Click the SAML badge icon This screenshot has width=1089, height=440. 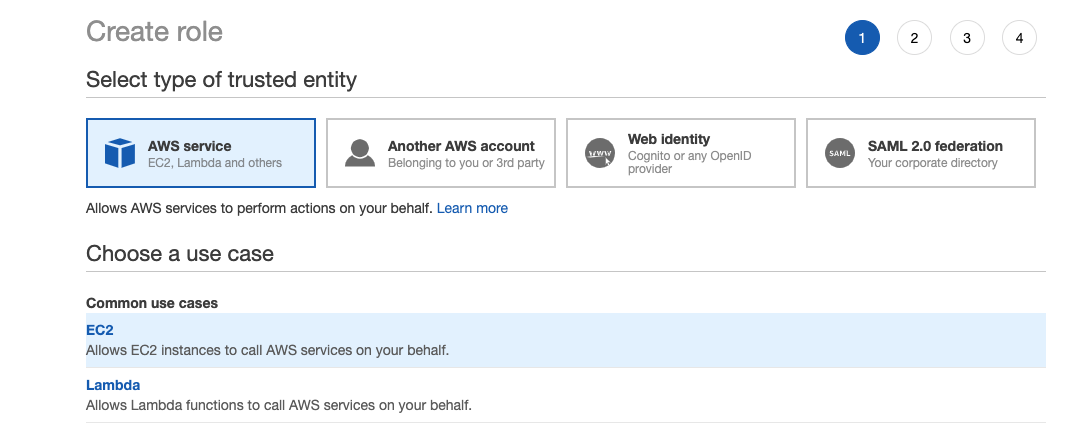(x=840, y=154)
